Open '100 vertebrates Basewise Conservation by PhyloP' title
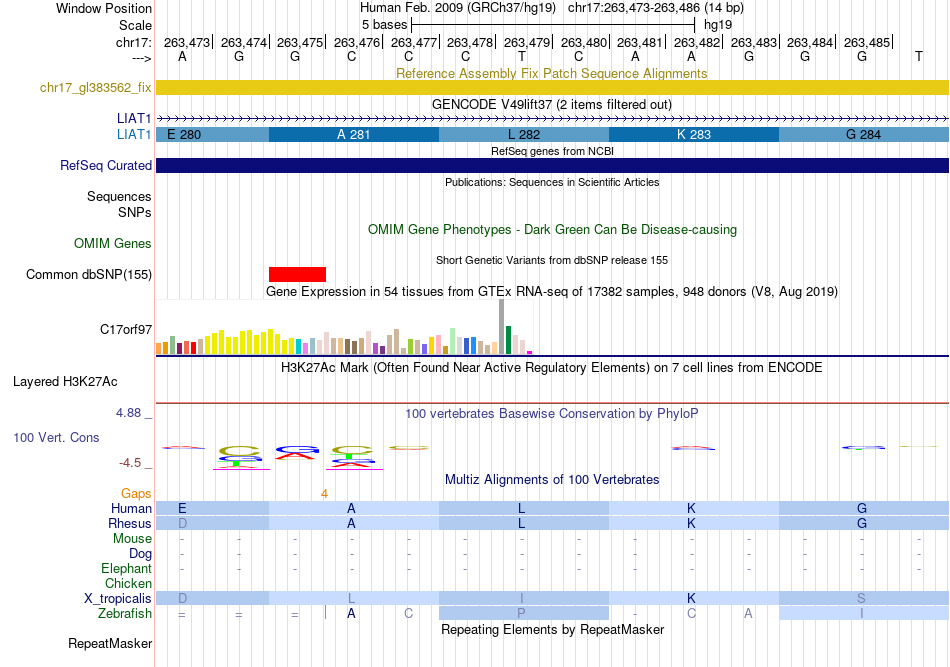This screenshot has width=950, height=667. pyautogui.click(x=552, y=414)
